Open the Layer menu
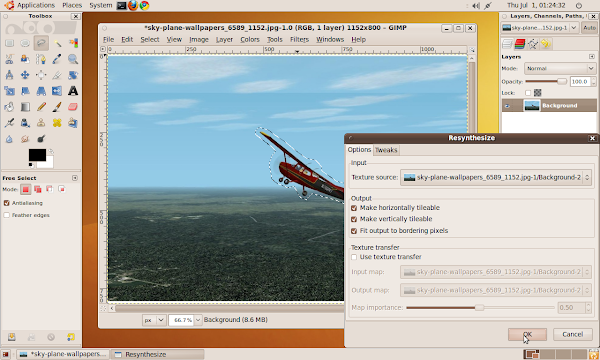Viewport: 600px width, 360px height. pyautogui.click(x=224, y=39)
